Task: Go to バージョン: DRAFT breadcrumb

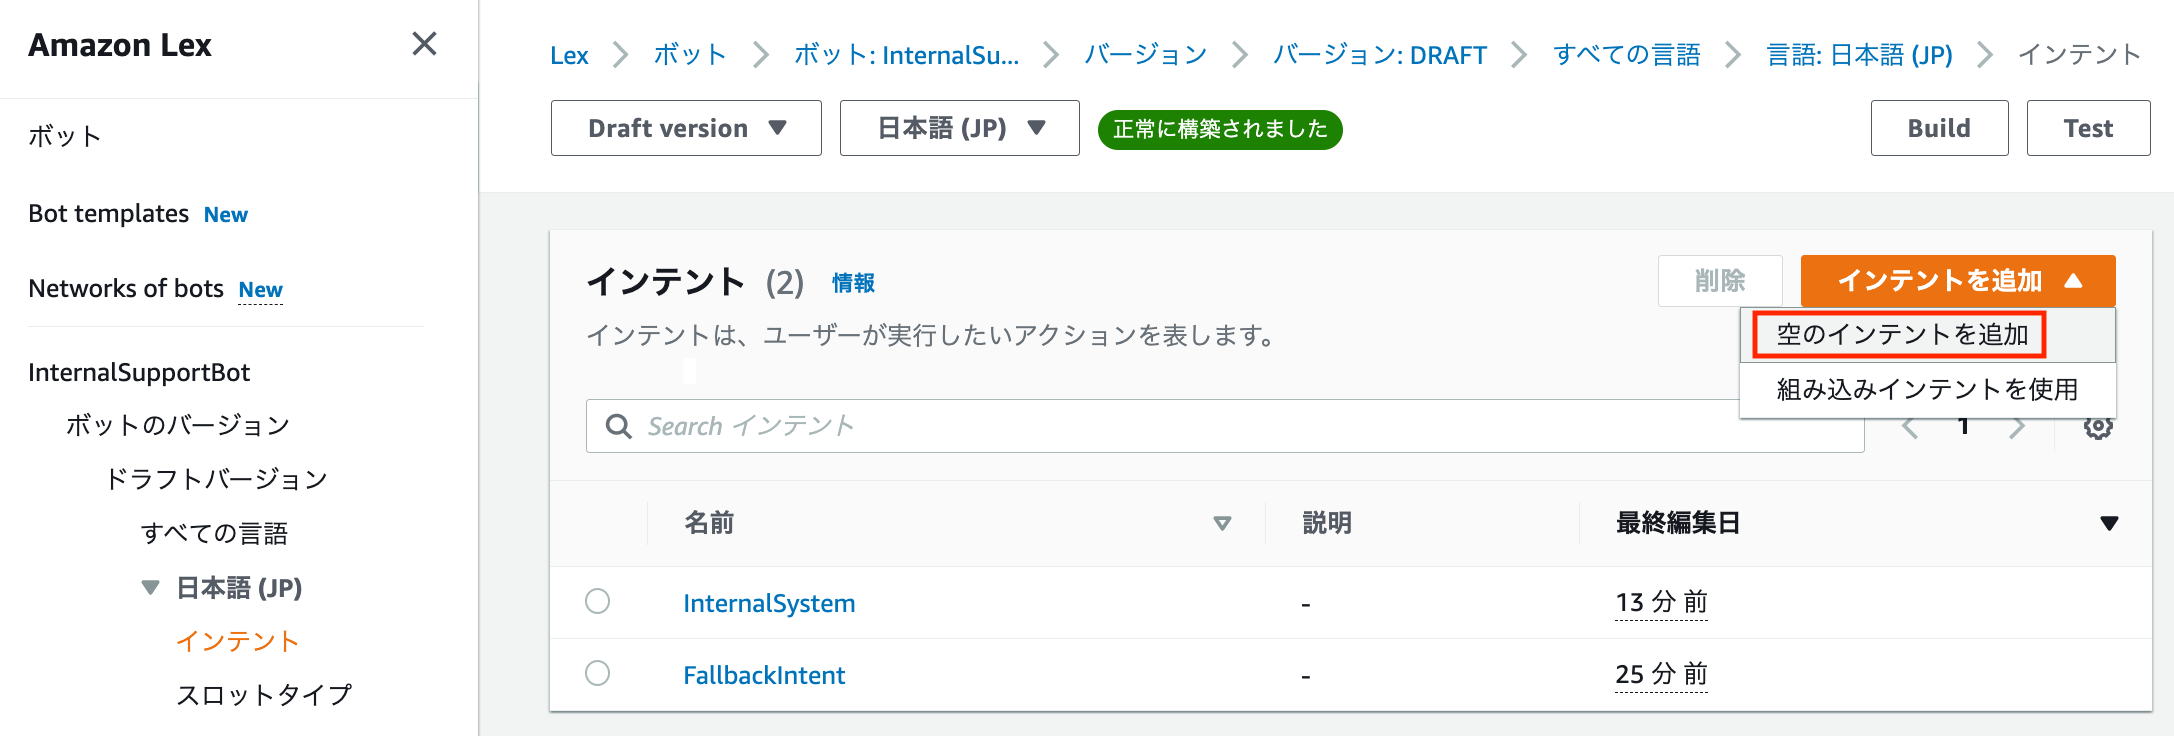Action: (1380, 55)
